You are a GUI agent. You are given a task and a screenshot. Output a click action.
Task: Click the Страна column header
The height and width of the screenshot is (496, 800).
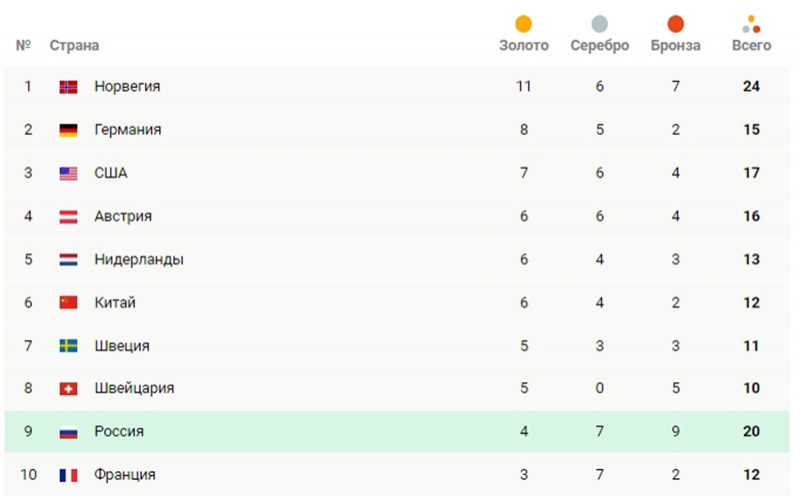74,46
